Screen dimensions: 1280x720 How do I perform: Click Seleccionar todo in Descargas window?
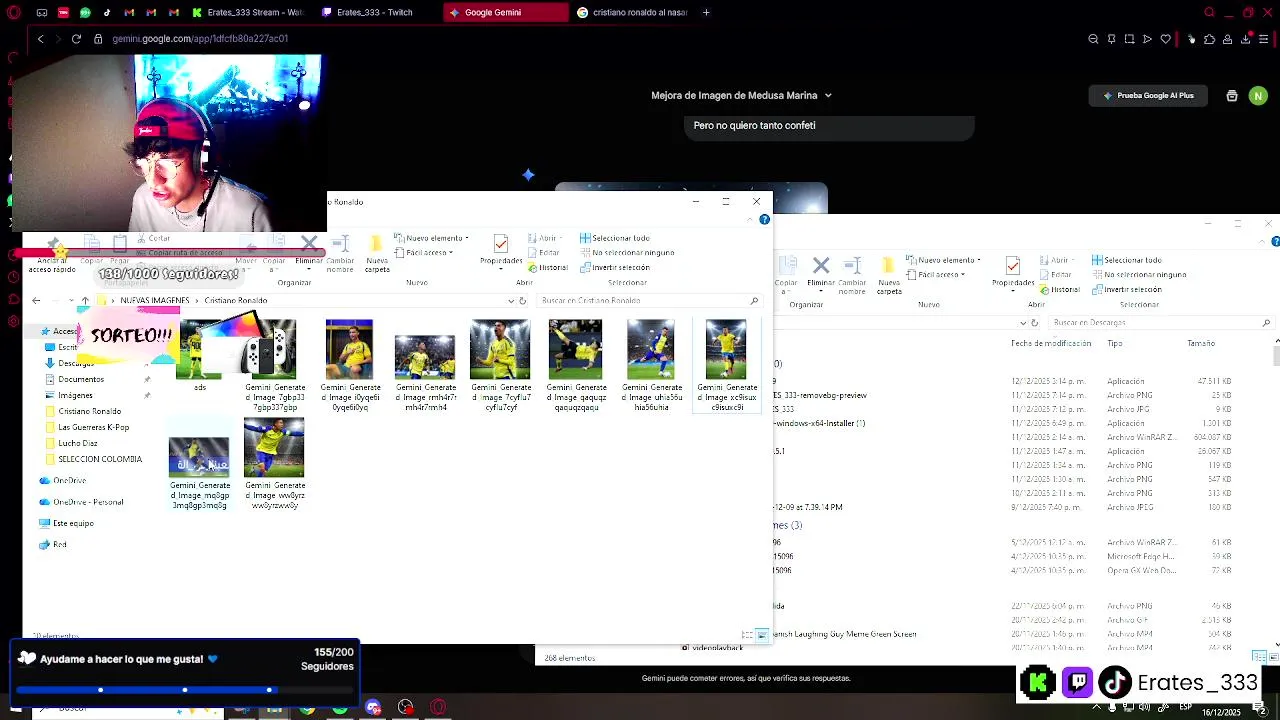(1126, 260)
